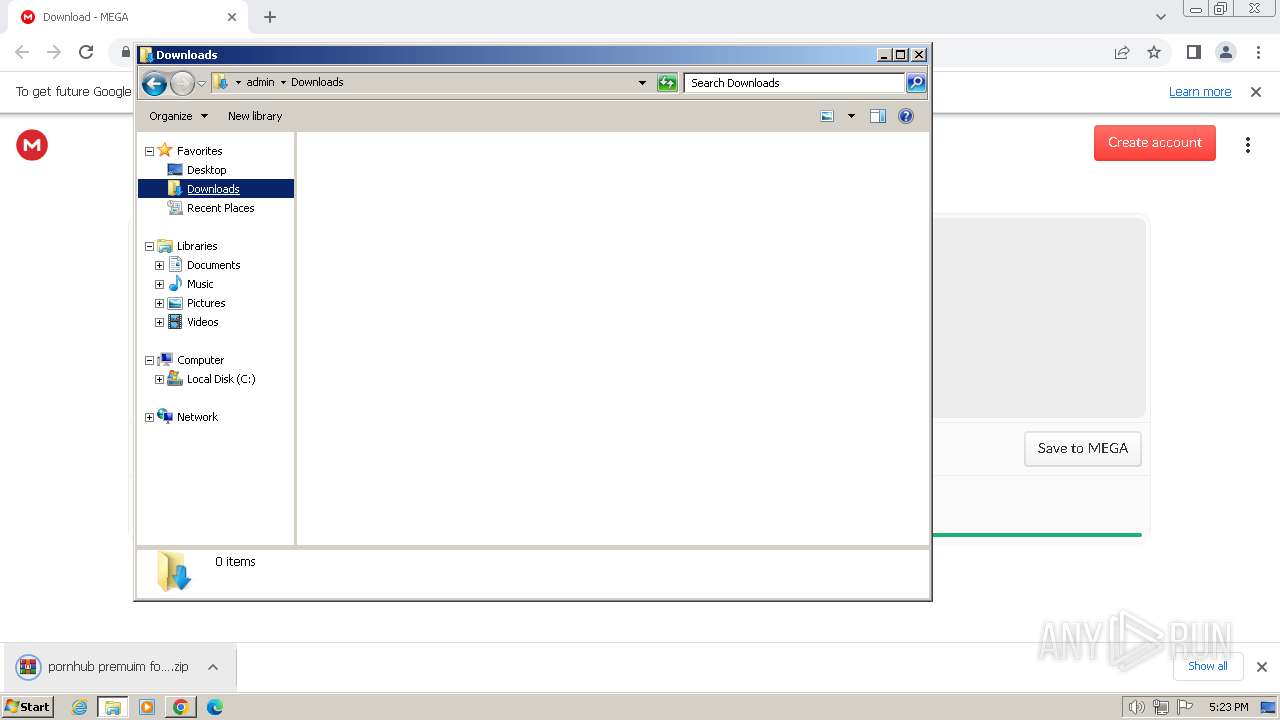The width and height of the screenshot is (1280, 720).
Task: Click the Libraries folder icon
Action: pos(165,246)
